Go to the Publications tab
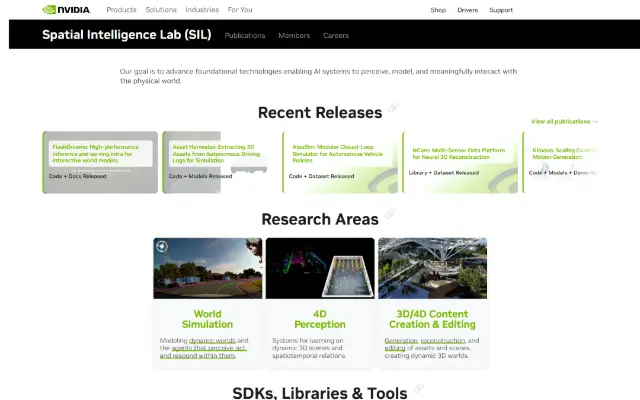The image size is (640, 400). point(245,36)
